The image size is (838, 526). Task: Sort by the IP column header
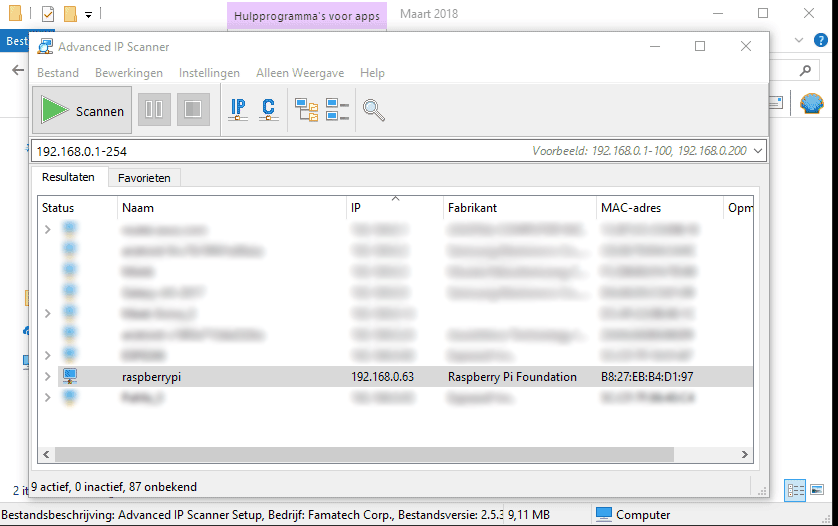pyautogui.click(x=394, y=208)
